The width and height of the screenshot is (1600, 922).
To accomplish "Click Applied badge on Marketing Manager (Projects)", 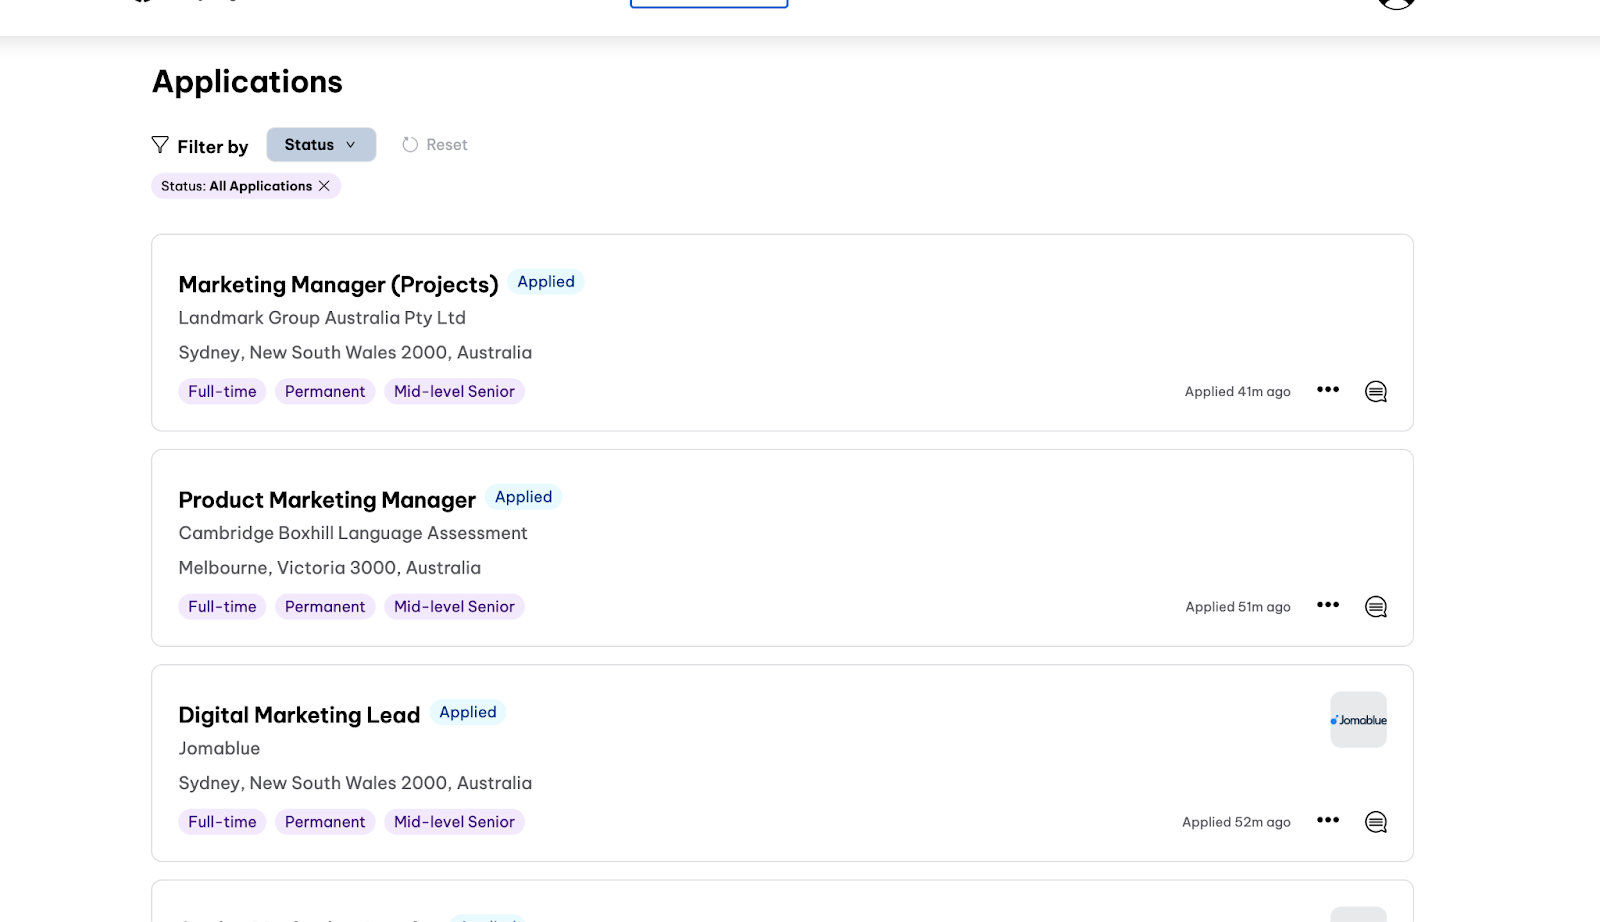I will (x=546, y=282).
